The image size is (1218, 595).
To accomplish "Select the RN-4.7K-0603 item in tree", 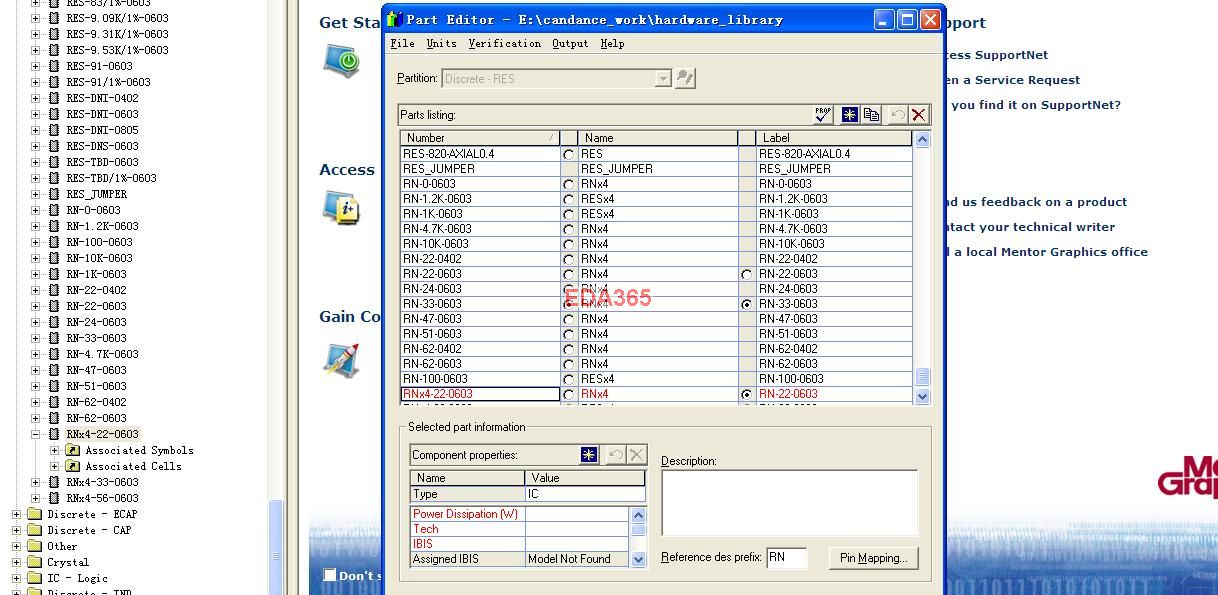I will [102, 354].
